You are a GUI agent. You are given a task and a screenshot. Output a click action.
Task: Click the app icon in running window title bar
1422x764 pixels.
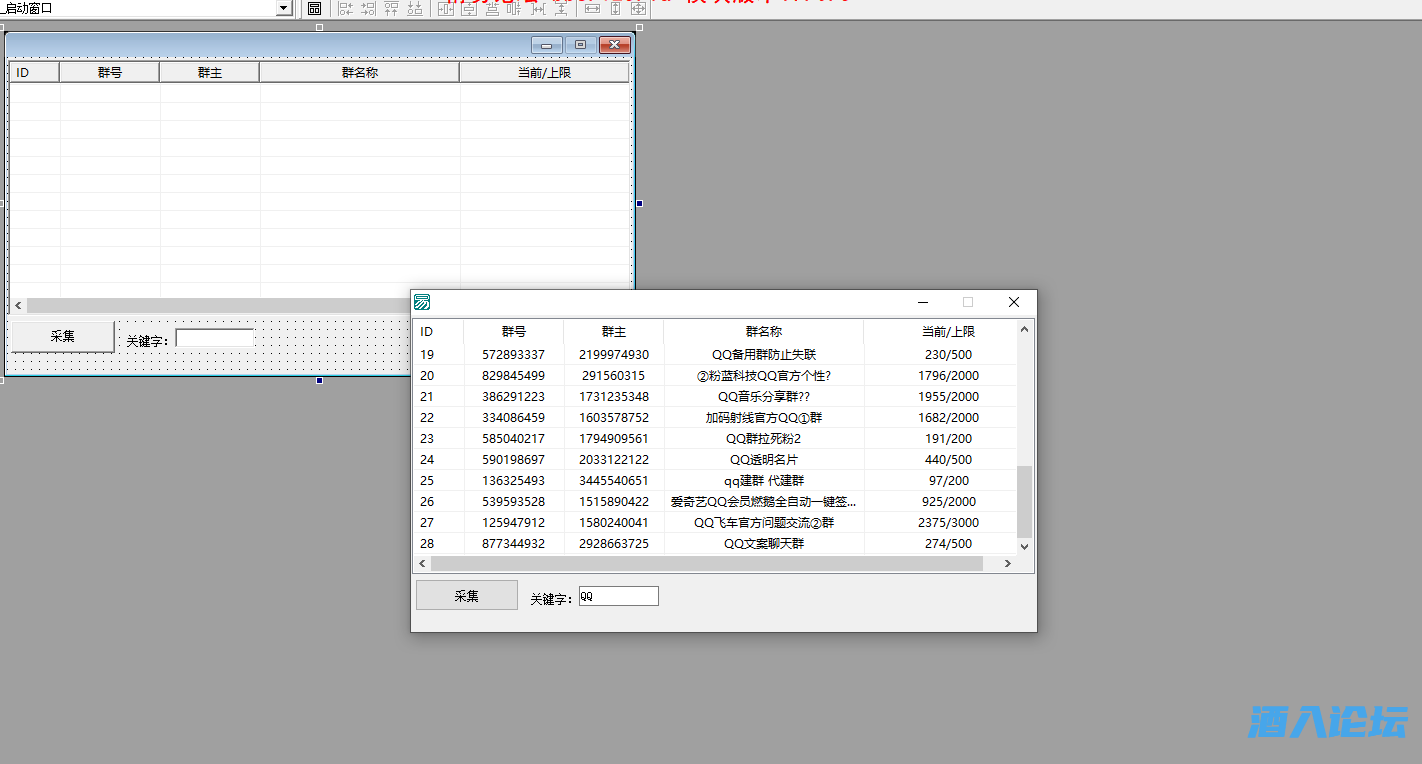422,302
